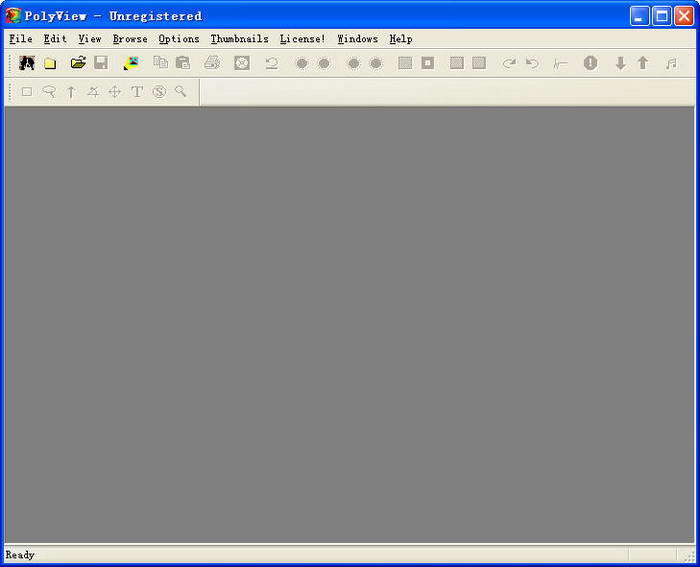Screen dimensions: 700x567
Task: Click the binoculars browse icon in toolbar
Action: tap(27, 63)
